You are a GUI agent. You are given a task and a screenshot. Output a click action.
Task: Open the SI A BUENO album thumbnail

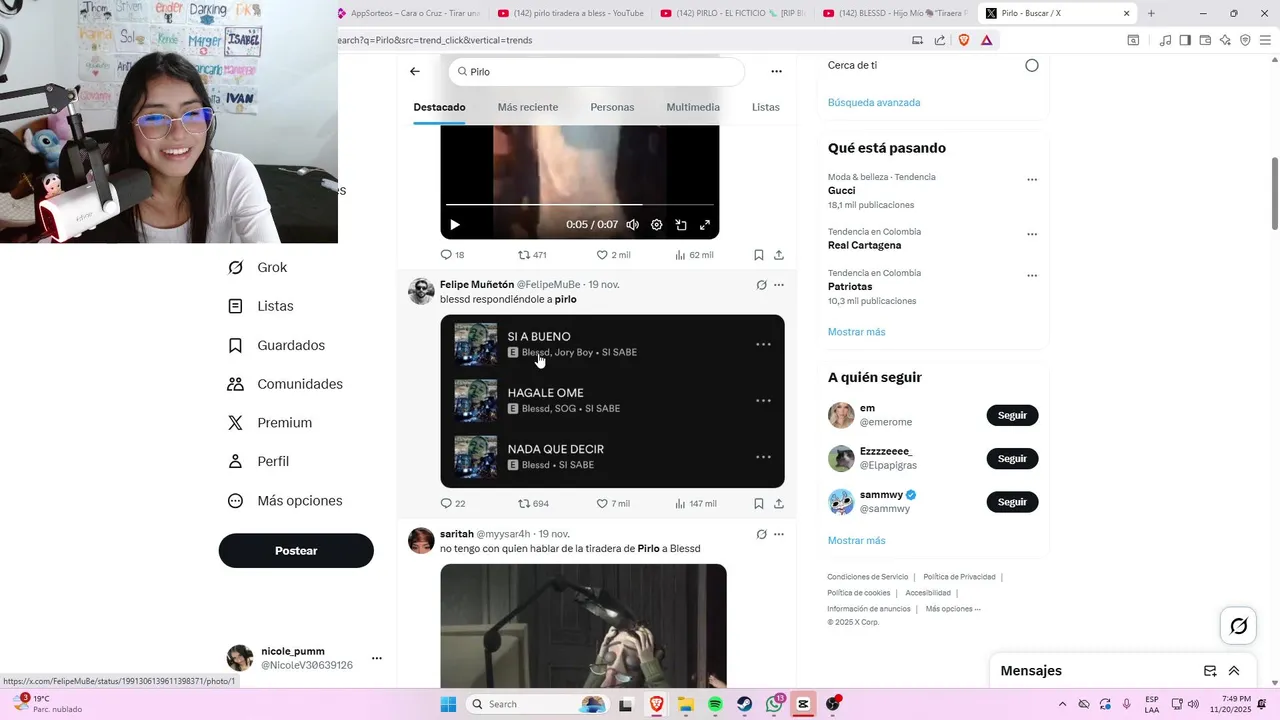[x=476, y=344]
